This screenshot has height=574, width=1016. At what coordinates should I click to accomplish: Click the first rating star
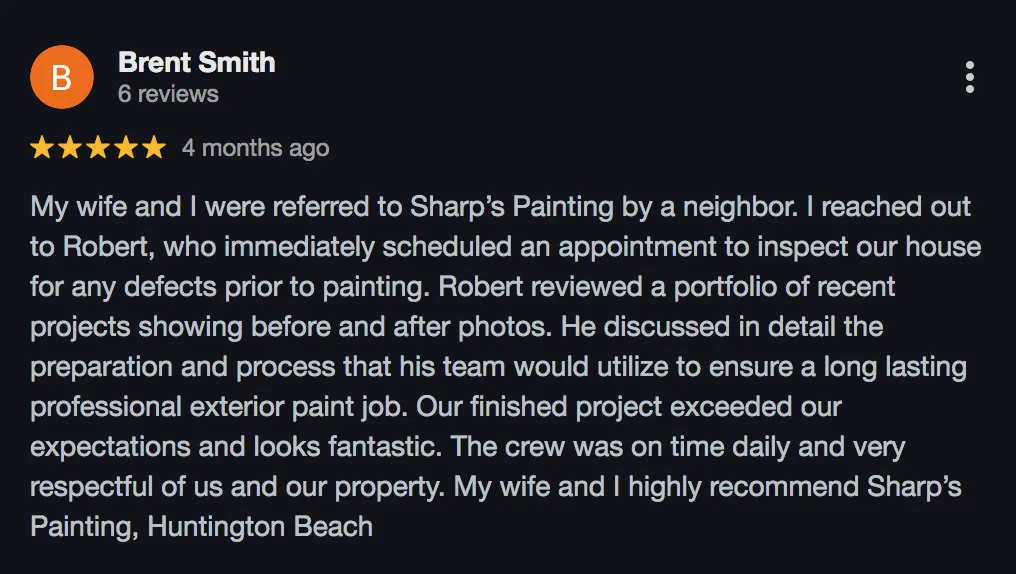pyautogui.click(x=42, y=148)
